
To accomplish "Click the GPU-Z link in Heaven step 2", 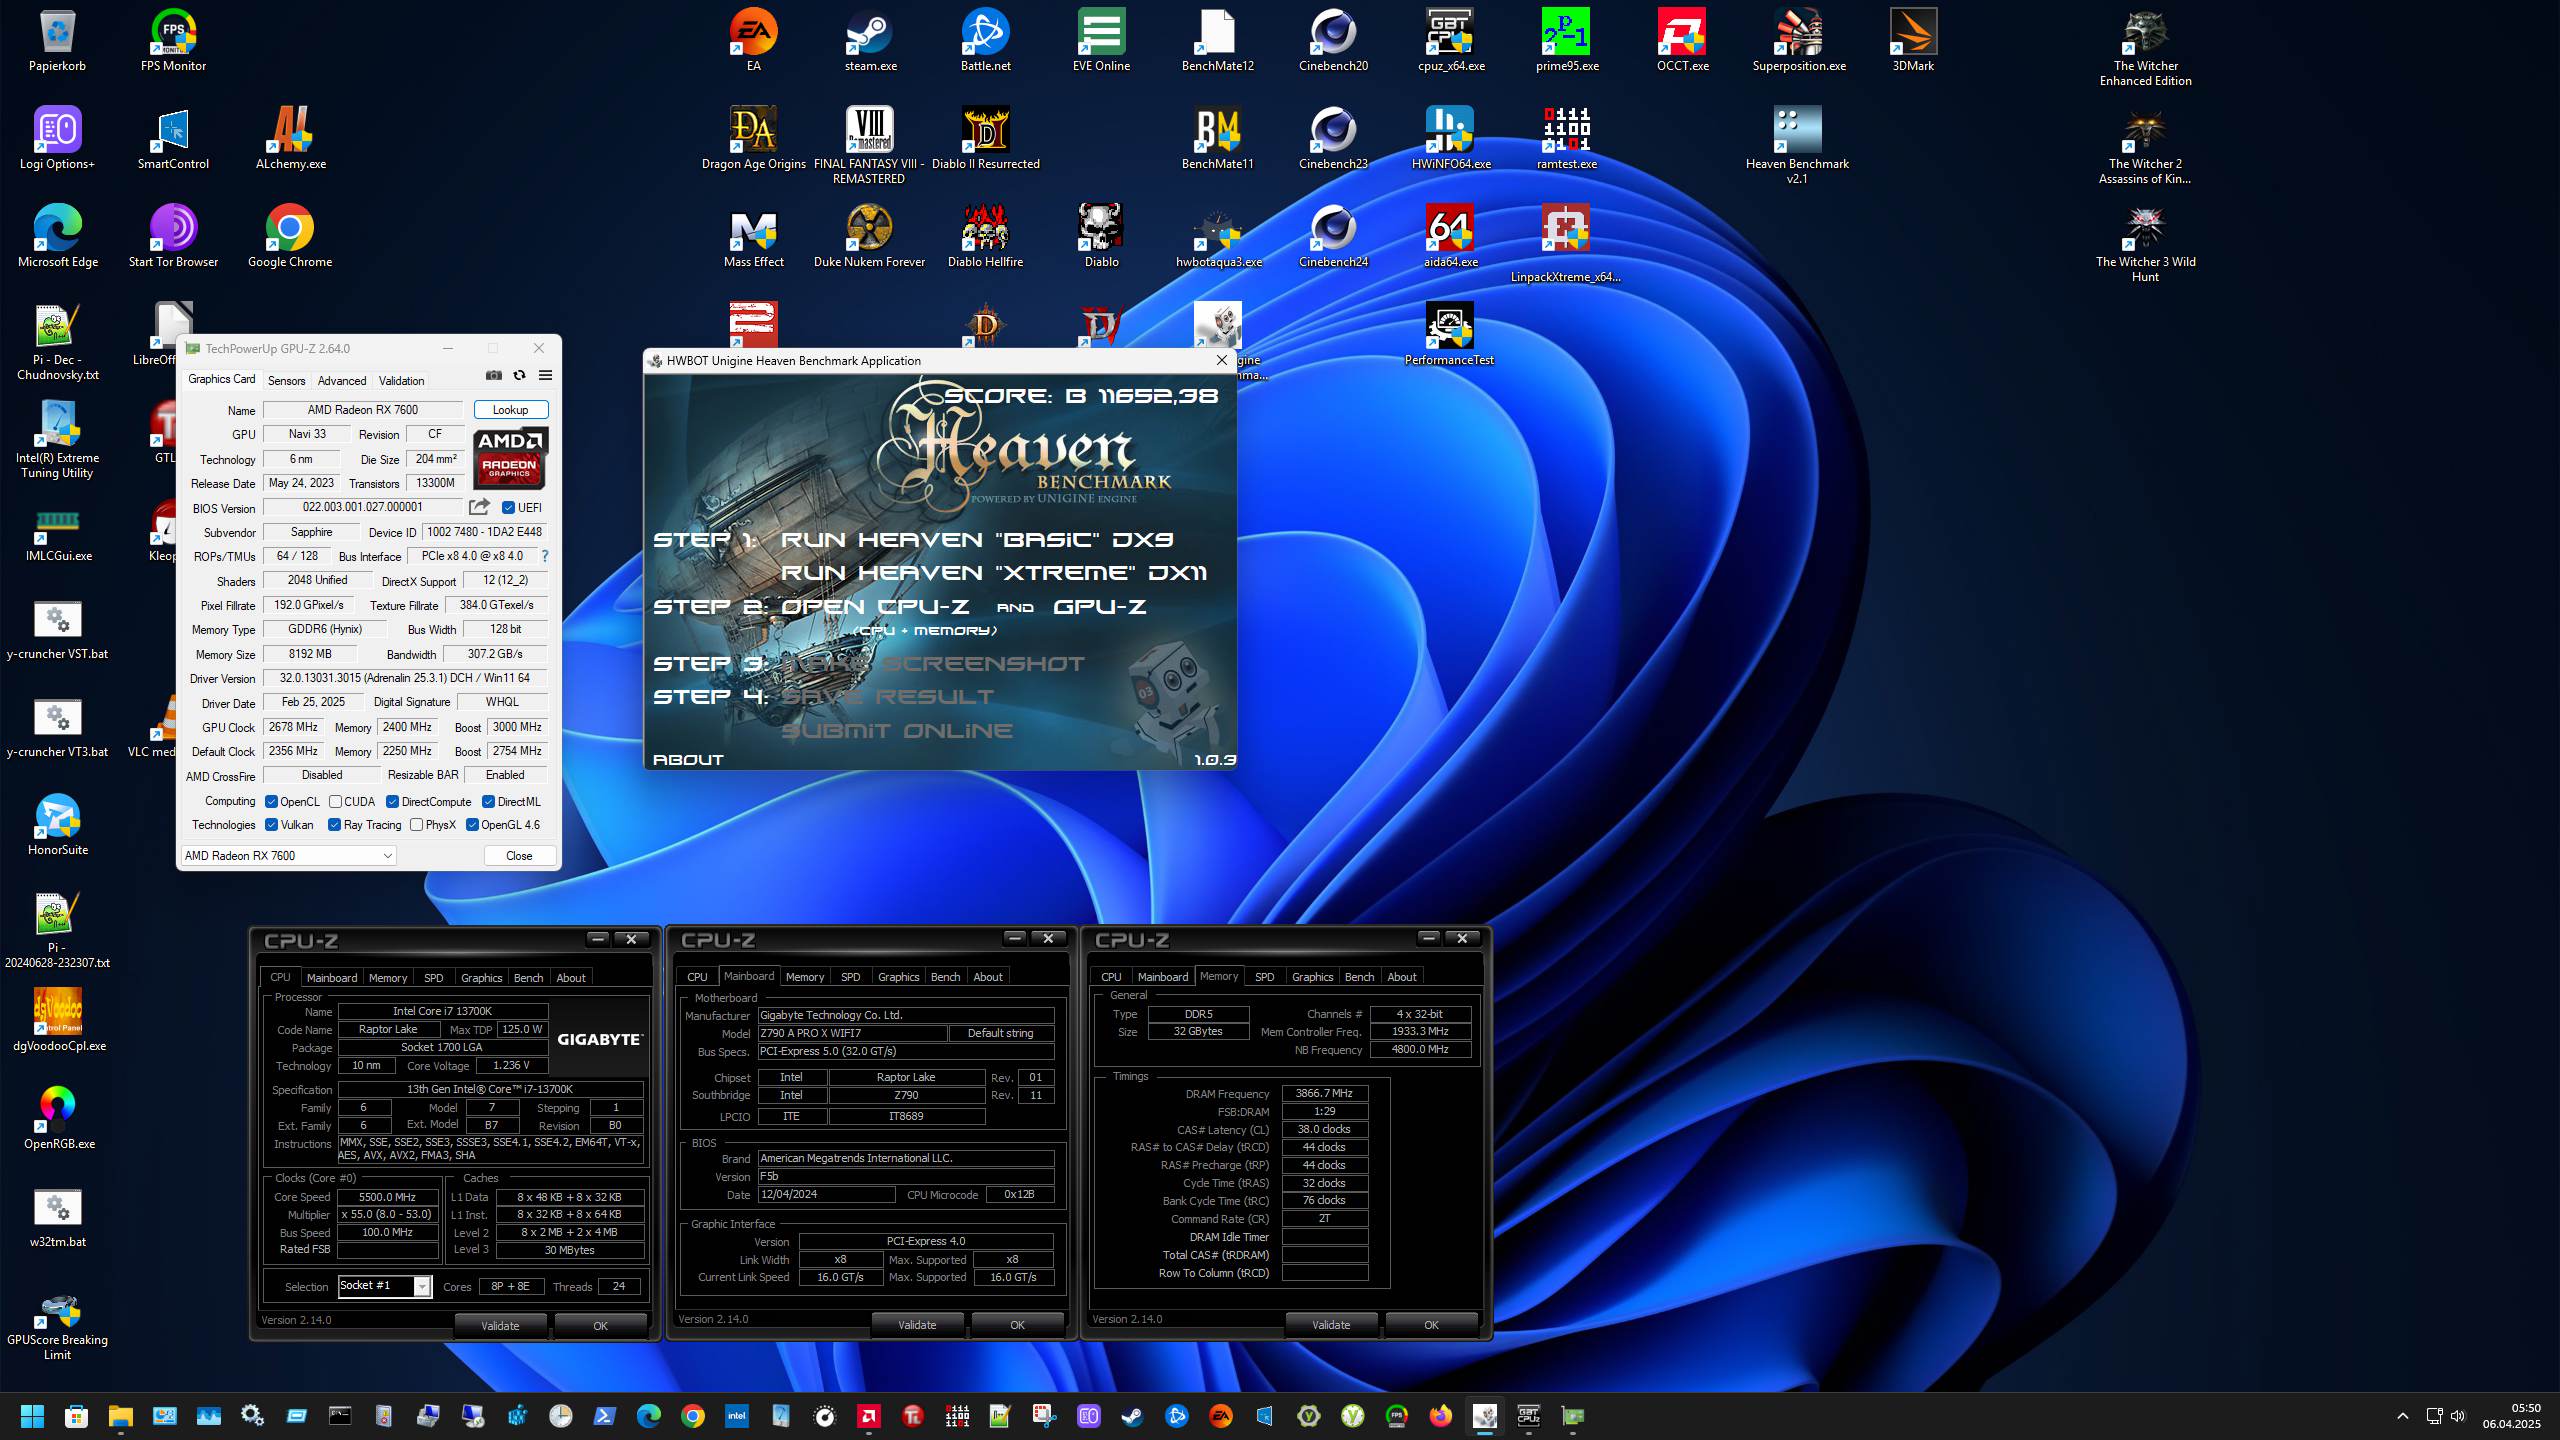I will click(x=1100, y=607).
